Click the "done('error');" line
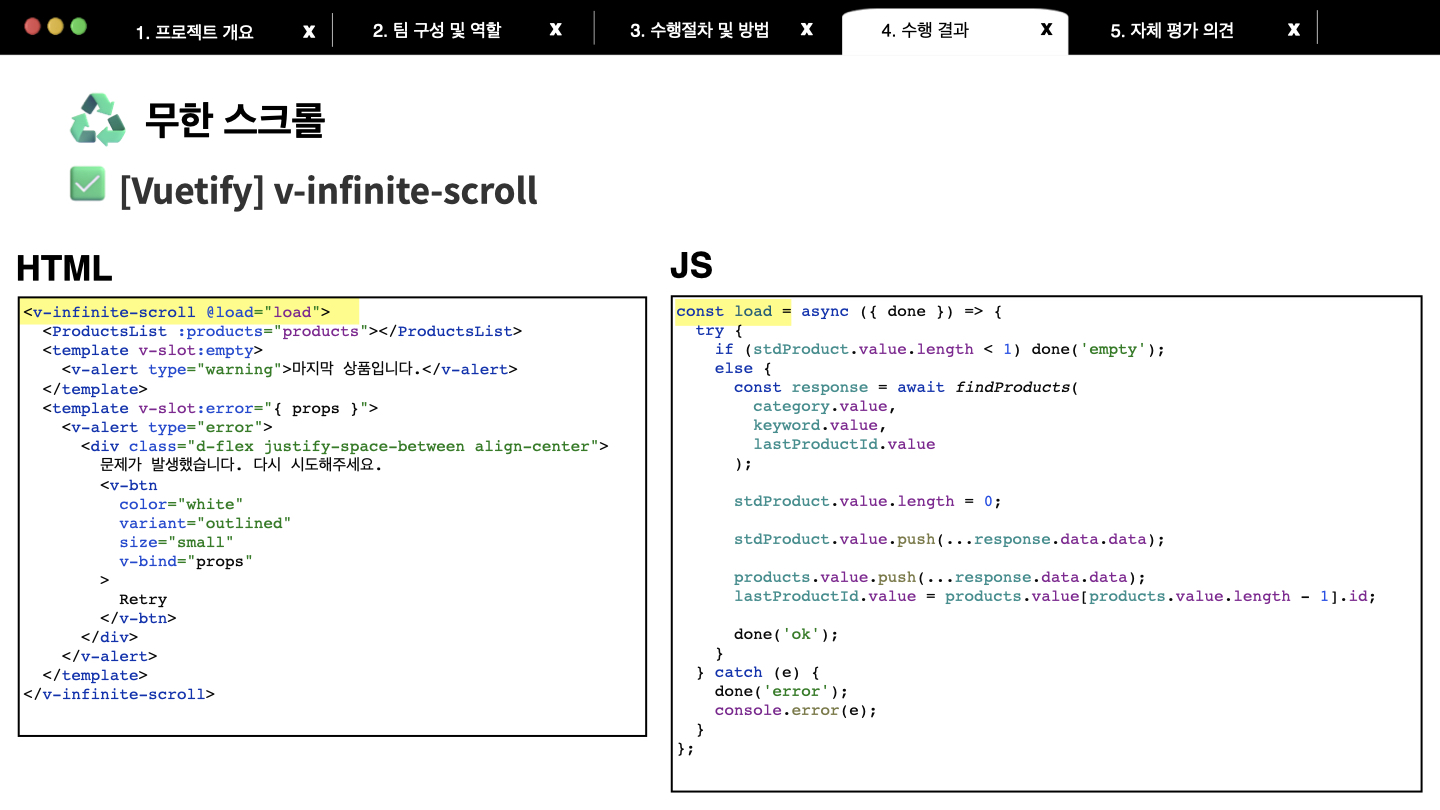This screenshot has width=1440, height=810. tap(781, 691)
